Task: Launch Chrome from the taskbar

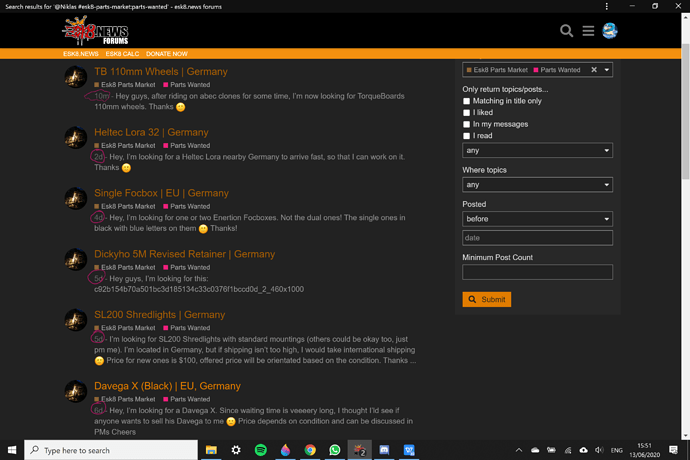Action: click(310, 451)
